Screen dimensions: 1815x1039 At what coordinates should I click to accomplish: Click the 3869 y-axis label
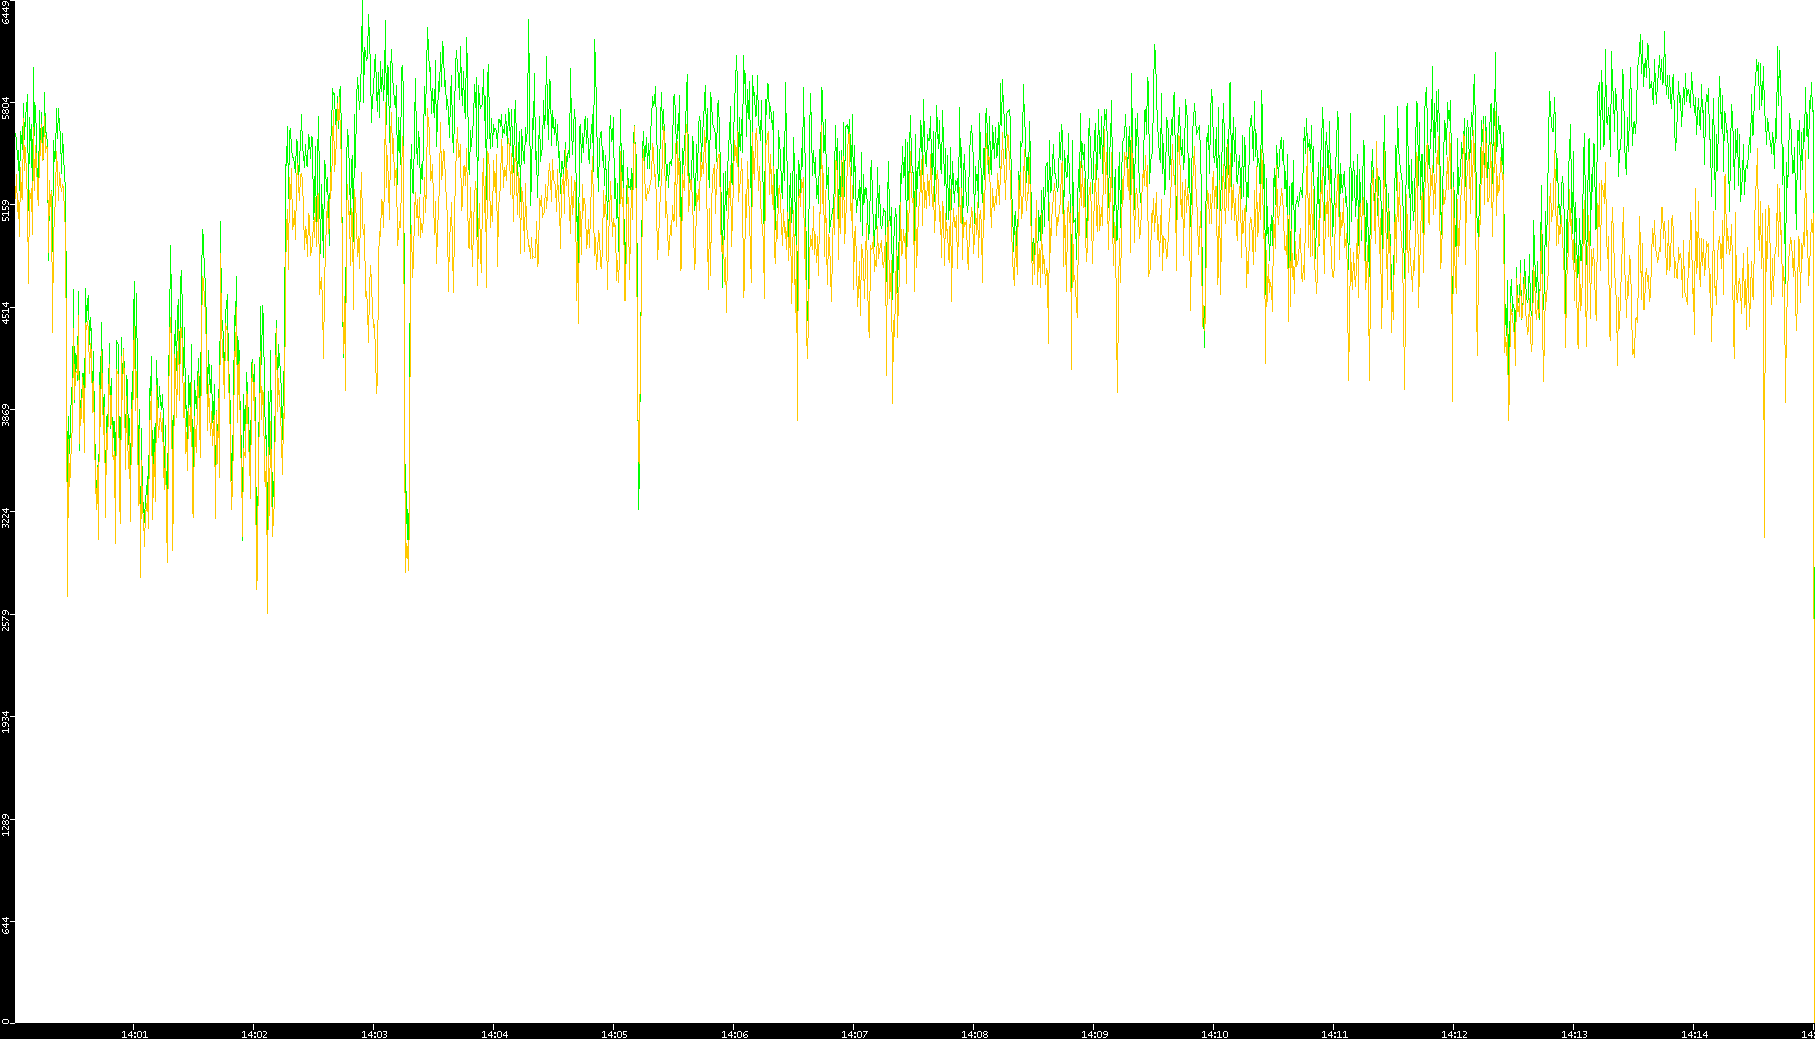coord(7,415)
